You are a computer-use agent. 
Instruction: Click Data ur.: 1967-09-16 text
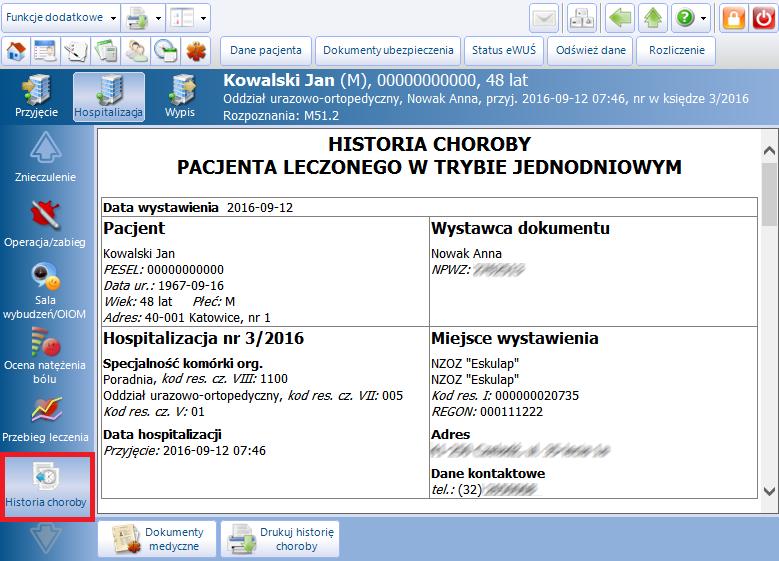click(x=163, y=286)
